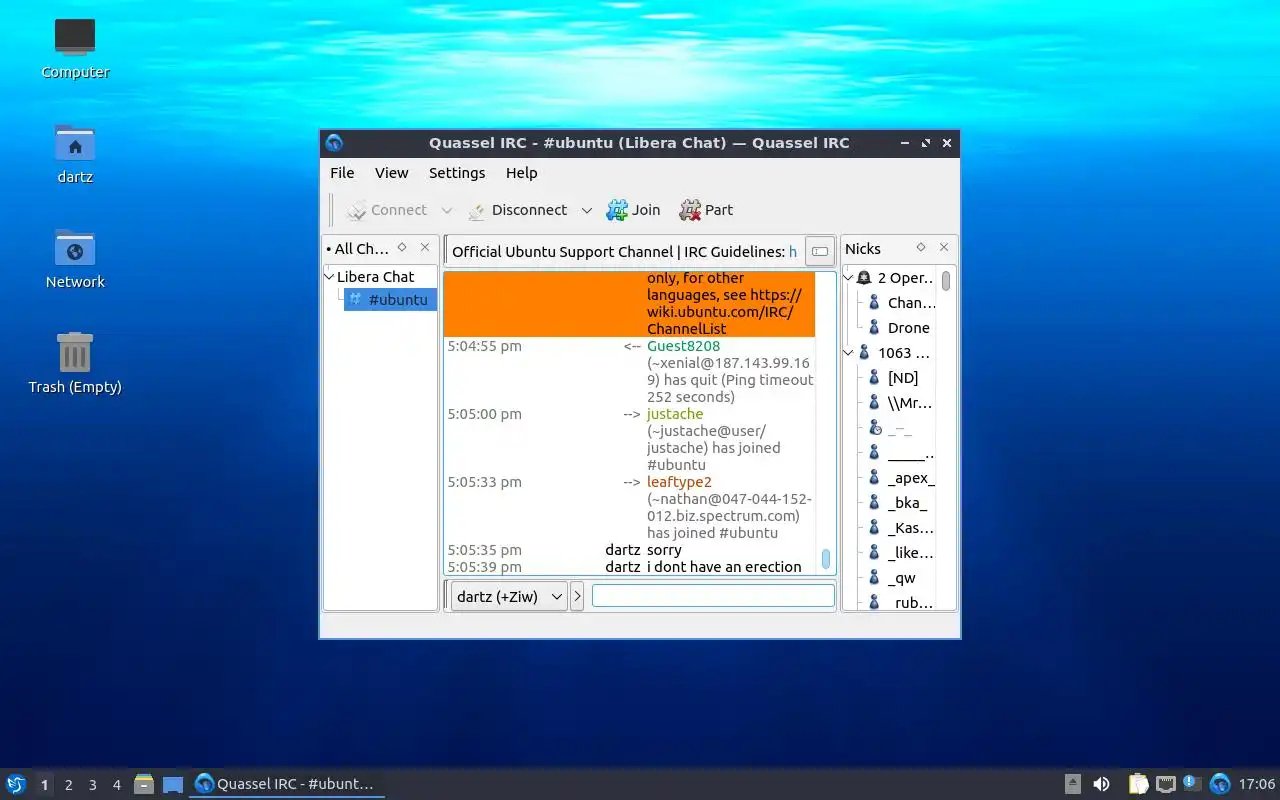Click the Guest8208 nickname in chat
Screen dimensions: 1280x800
683,346
